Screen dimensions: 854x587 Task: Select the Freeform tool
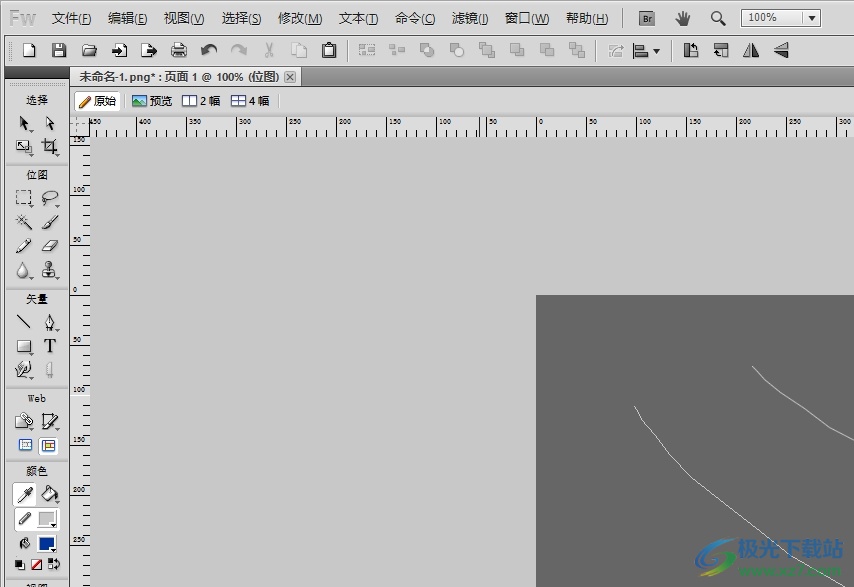click(24, 370)
